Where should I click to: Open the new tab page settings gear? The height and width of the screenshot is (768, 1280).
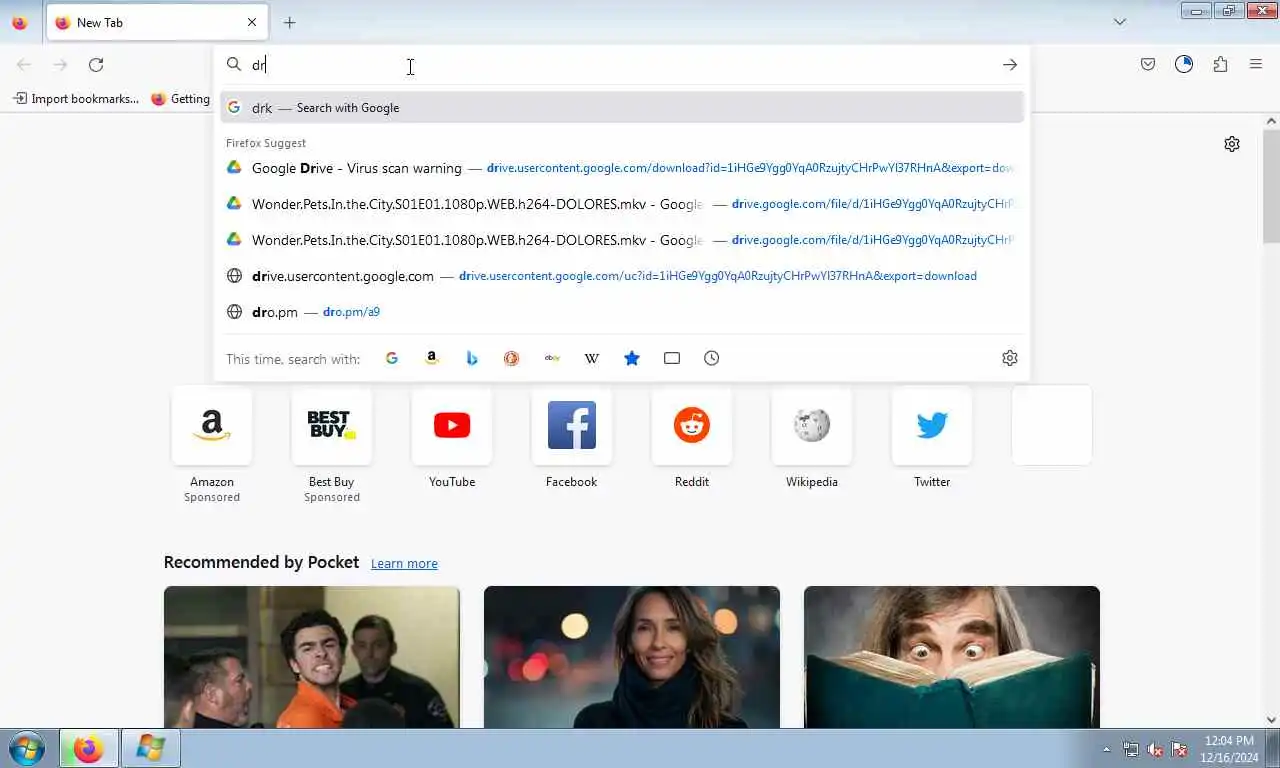tap(1232, 144)
